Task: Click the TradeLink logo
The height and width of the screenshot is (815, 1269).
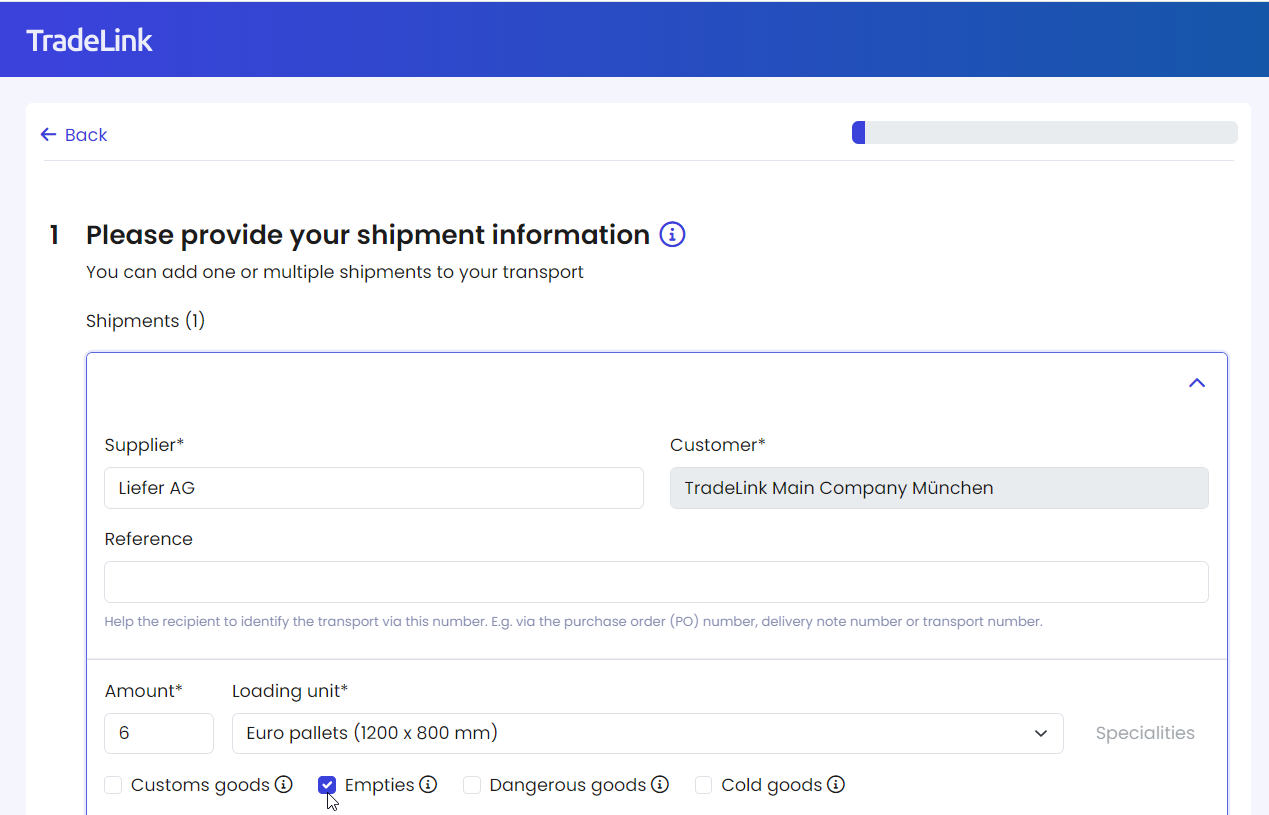Action: (x=89, y=40)
